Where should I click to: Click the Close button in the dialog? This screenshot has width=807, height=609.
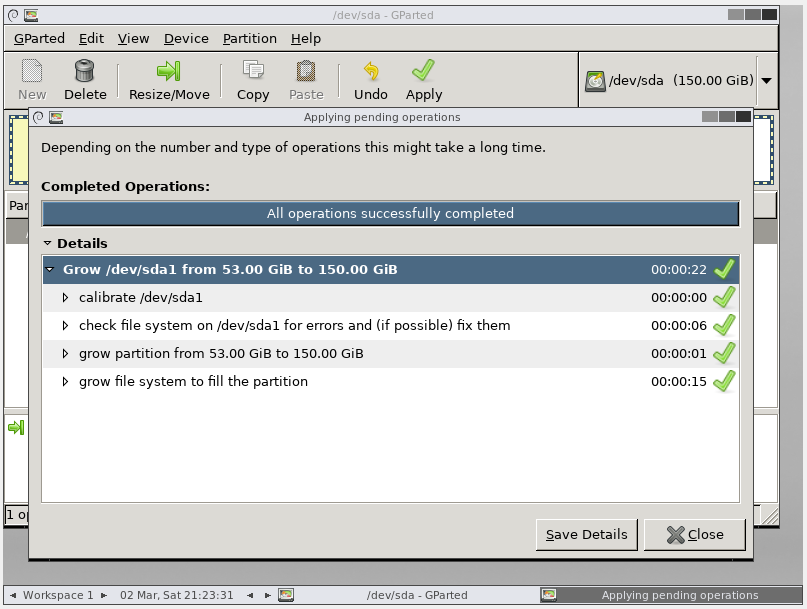(694, 534)
